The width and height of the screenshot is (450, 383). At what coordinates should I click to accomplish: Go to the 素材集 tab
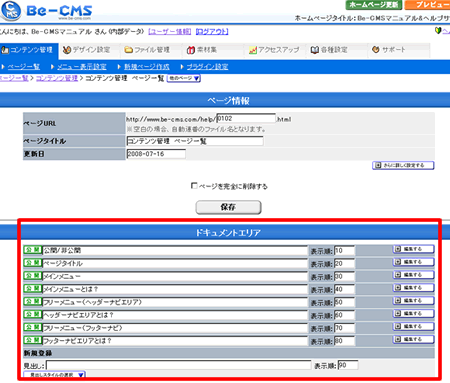click(x=202, y=50)
